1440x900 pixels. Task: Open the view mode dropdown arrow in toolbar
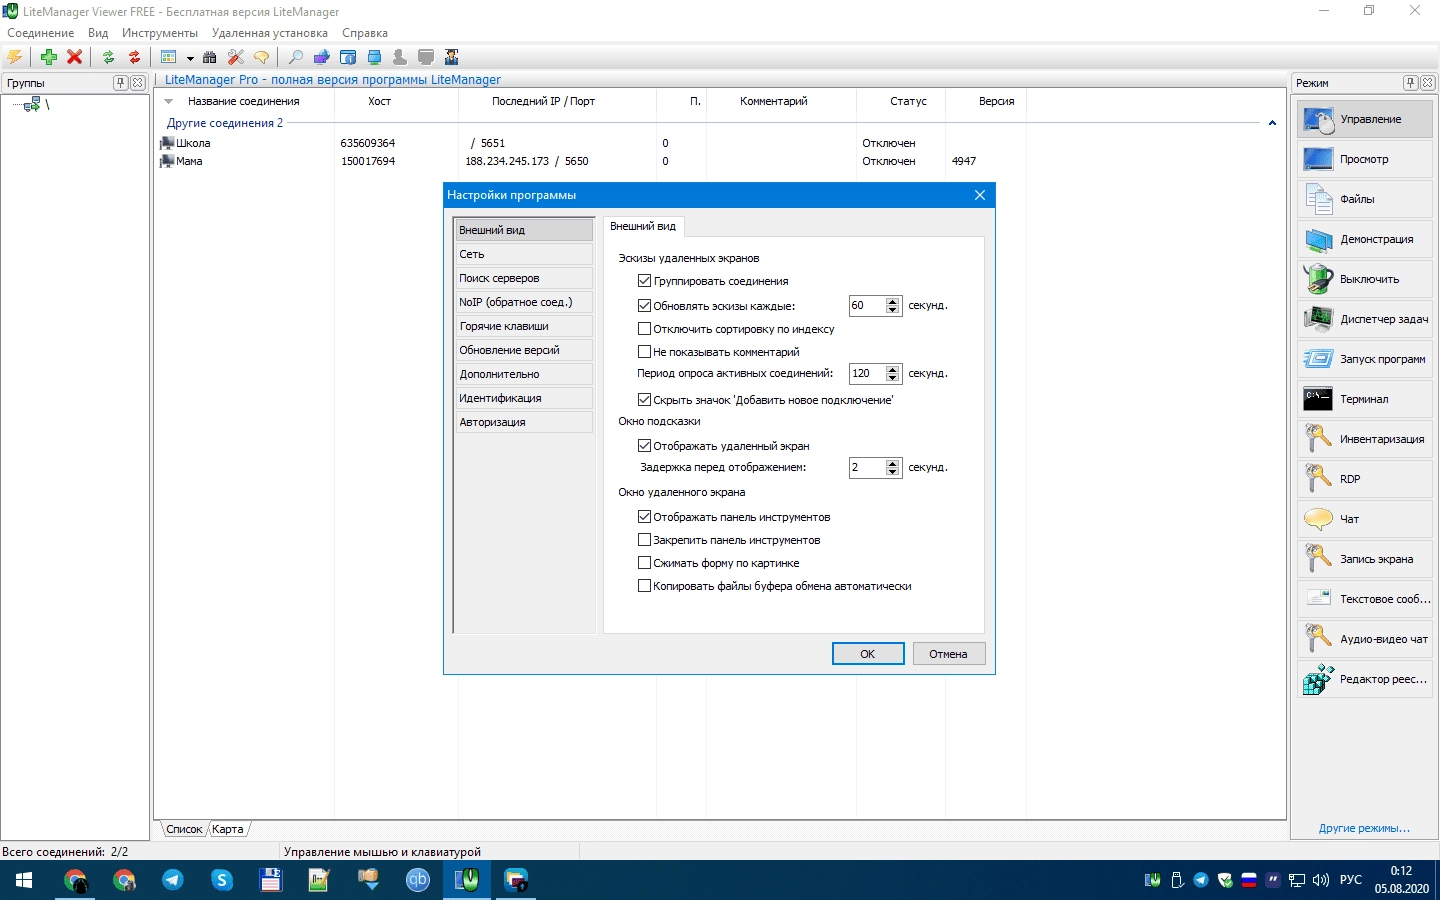pyautogui.click(x=189, y=58)
